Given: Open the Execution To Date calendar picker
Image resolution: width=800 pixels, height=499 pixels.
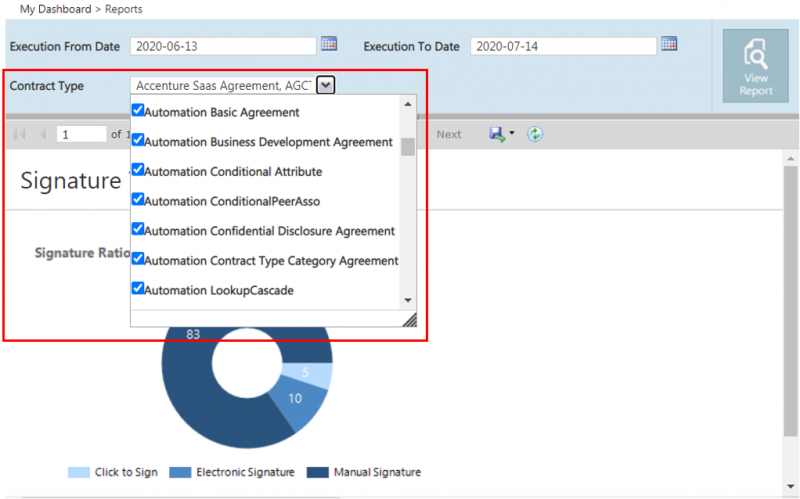Looking at the screenshot, I should [669, 45].
